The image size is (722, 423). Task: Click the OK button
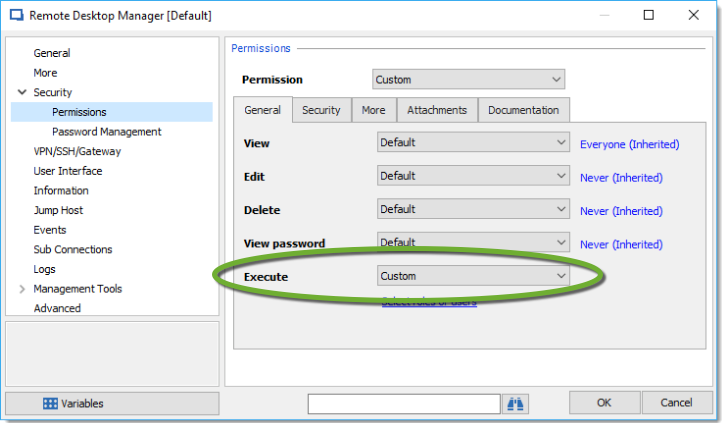point(604,403)
